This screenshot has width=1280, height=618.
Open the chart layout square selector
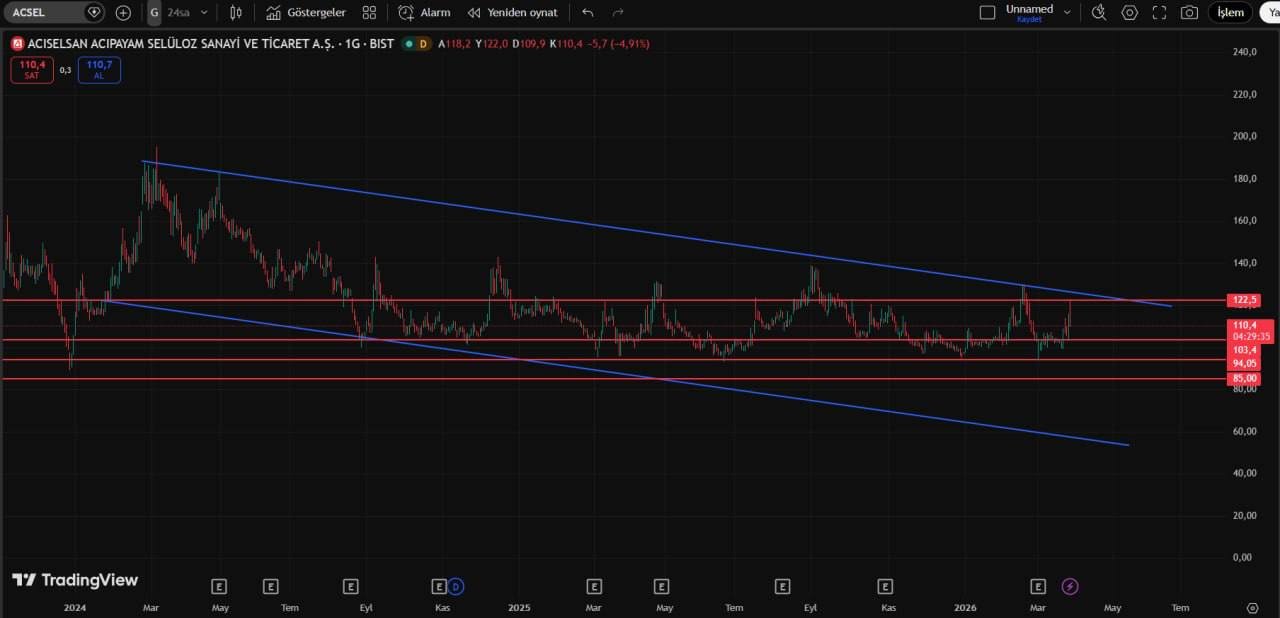[x=987, y=13]
